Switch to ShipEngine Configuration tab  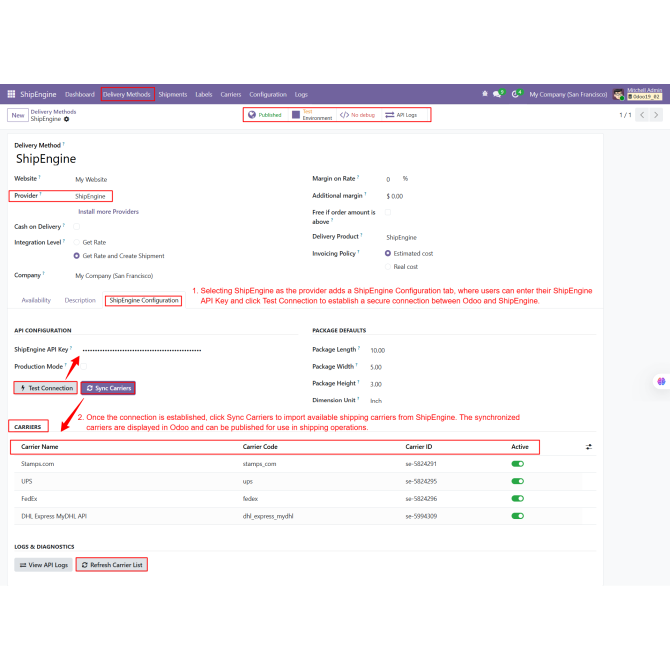coord(144,300)
